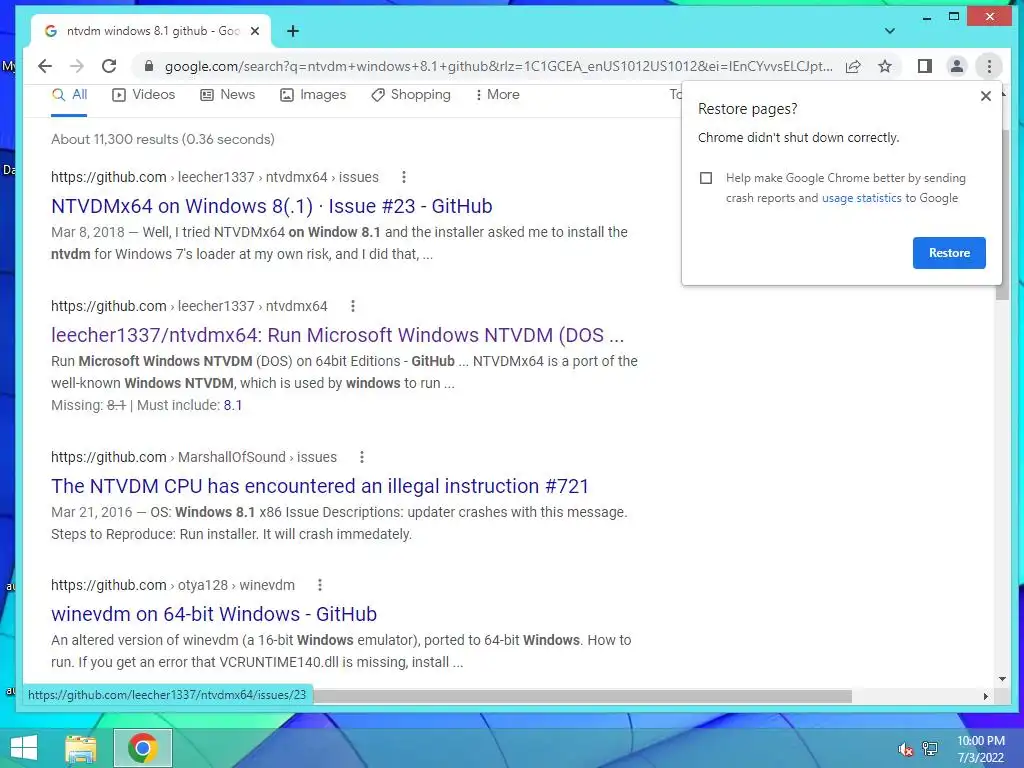Image resolution: width=1024 pixels, height=768 pixels.
Task: Open the network tray icon
Action: [x=930, y=749]
